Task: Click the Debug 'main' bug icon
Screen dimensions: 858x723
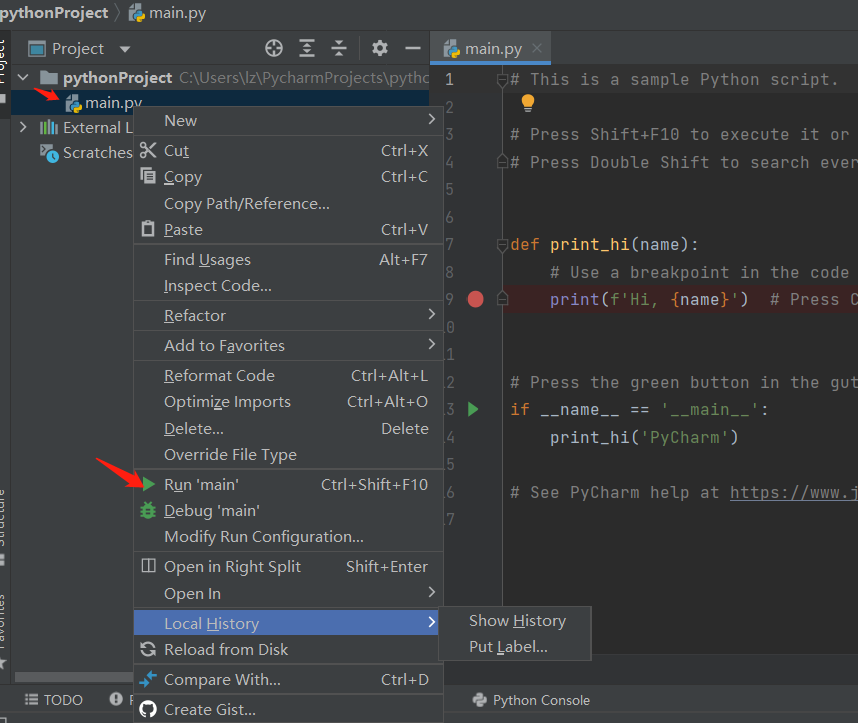Action: 148,510
